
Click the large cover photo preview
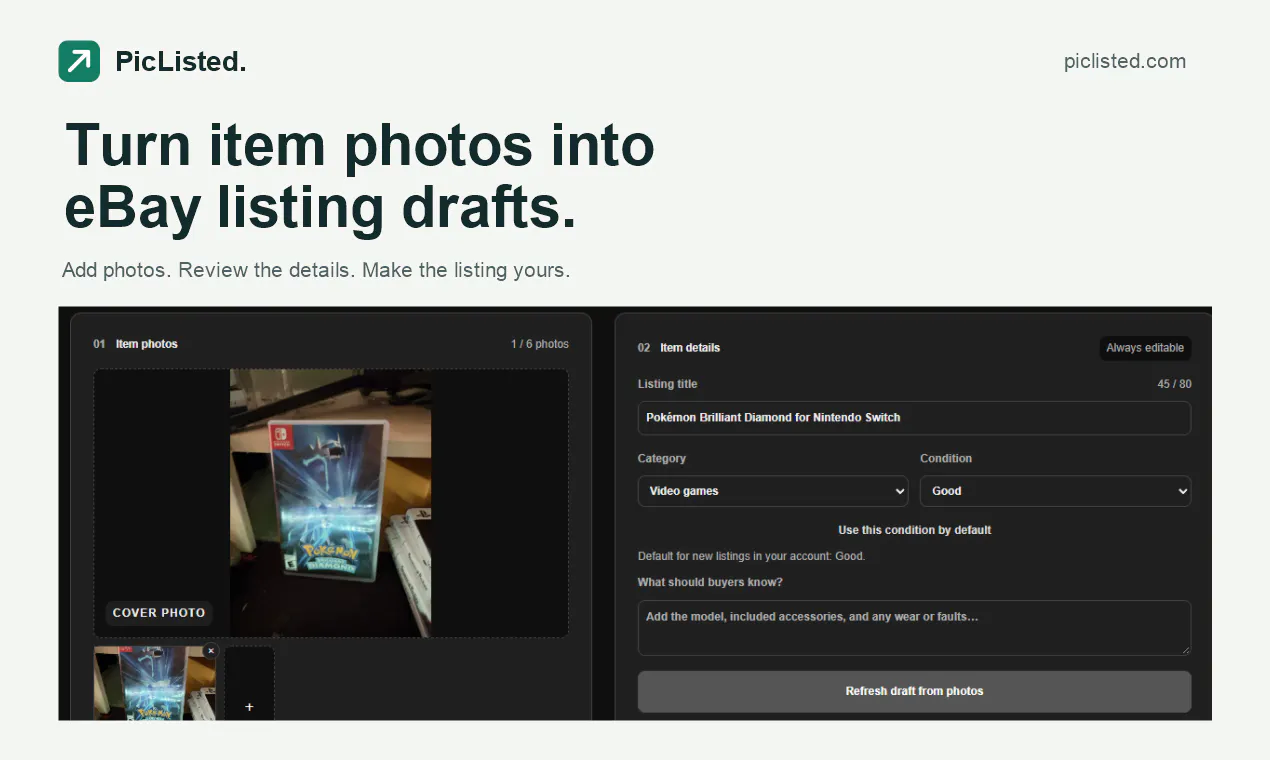pos(331,503)
